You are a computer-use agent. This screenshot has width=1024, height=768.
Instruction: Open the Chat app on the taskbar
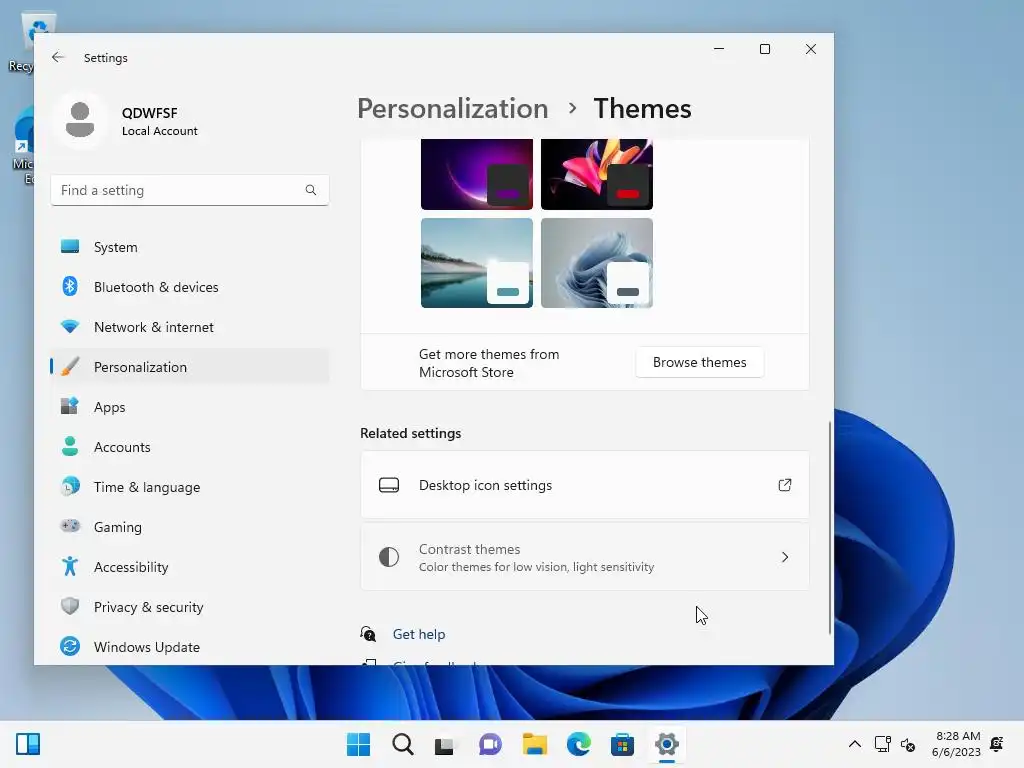(490, 744)
